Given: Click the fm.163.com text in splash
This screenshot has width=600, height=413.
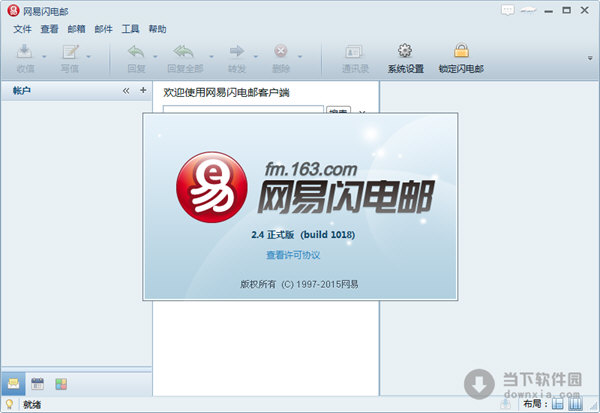Looking at the screenshot, I should (x=311, y=169).
